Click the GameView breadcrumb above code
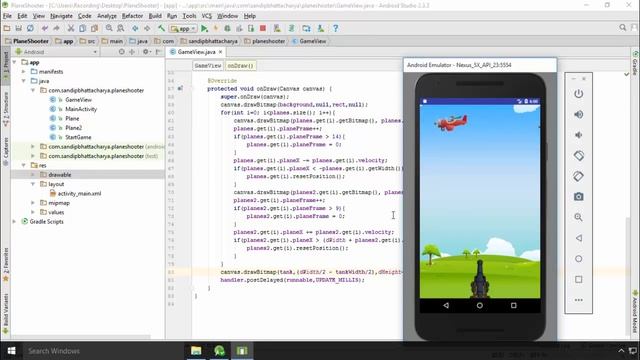This screenshot has height=360, width=640. point(208,65)
